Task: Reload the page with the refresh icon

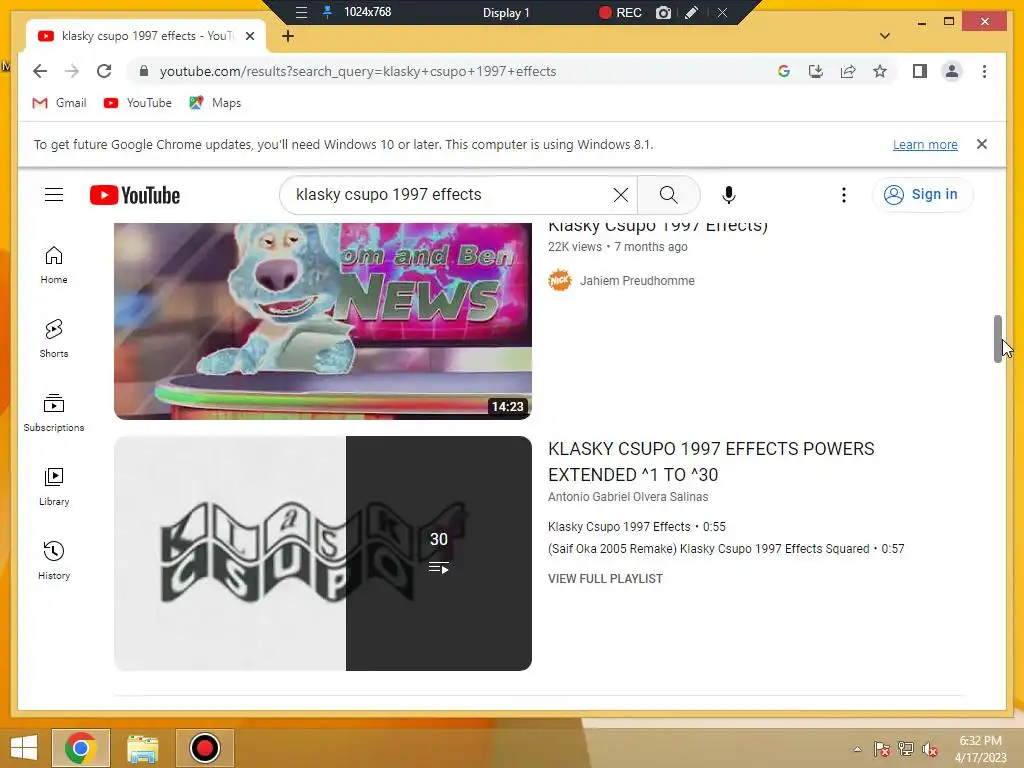Action: click(104, 71)
